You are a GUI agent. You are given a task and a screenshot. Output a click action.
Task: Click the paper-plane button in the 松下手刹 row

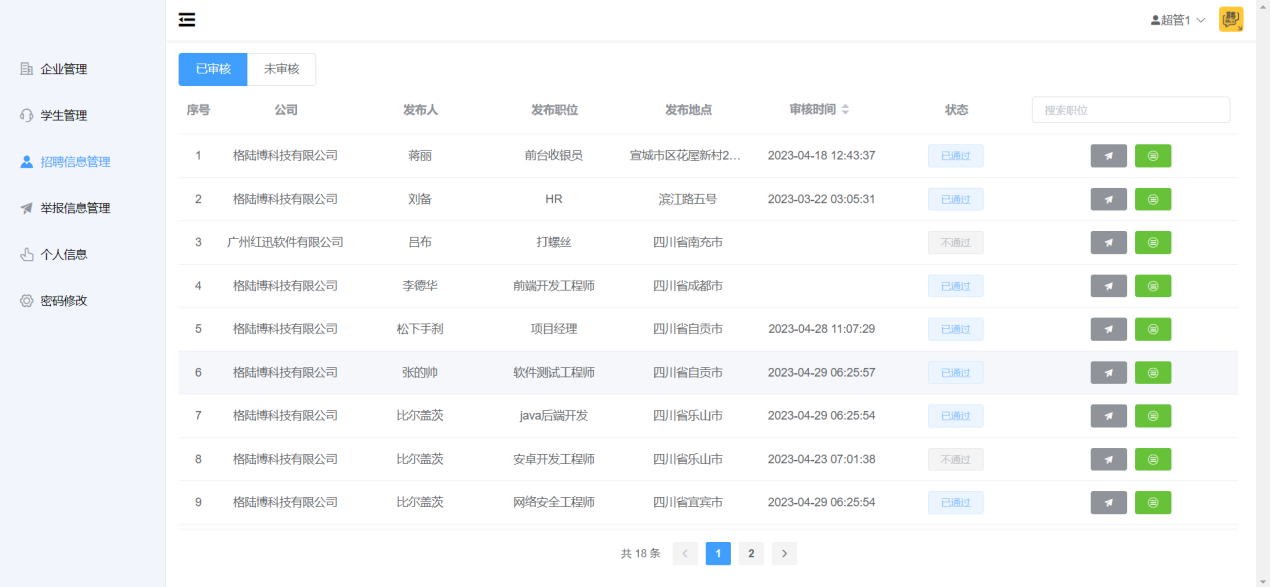click(1108, 329)
